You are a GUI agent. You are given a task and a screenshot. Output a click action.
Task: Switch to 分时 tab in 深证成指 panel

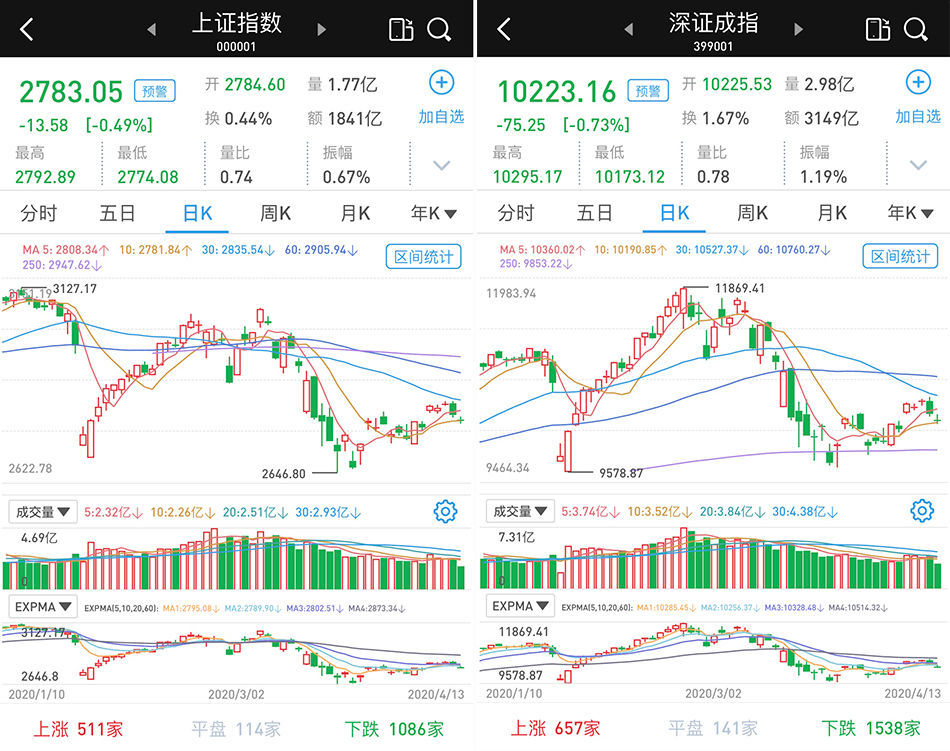(516, 213)
